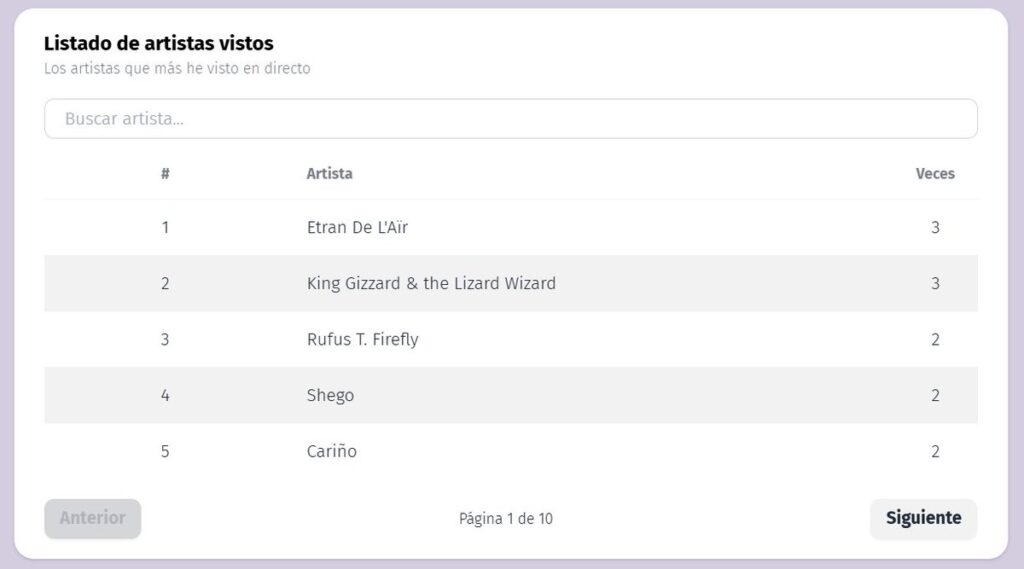Click the Veces column header
The width and height of the screenshot is (1024, 569).
pos(935,174)
